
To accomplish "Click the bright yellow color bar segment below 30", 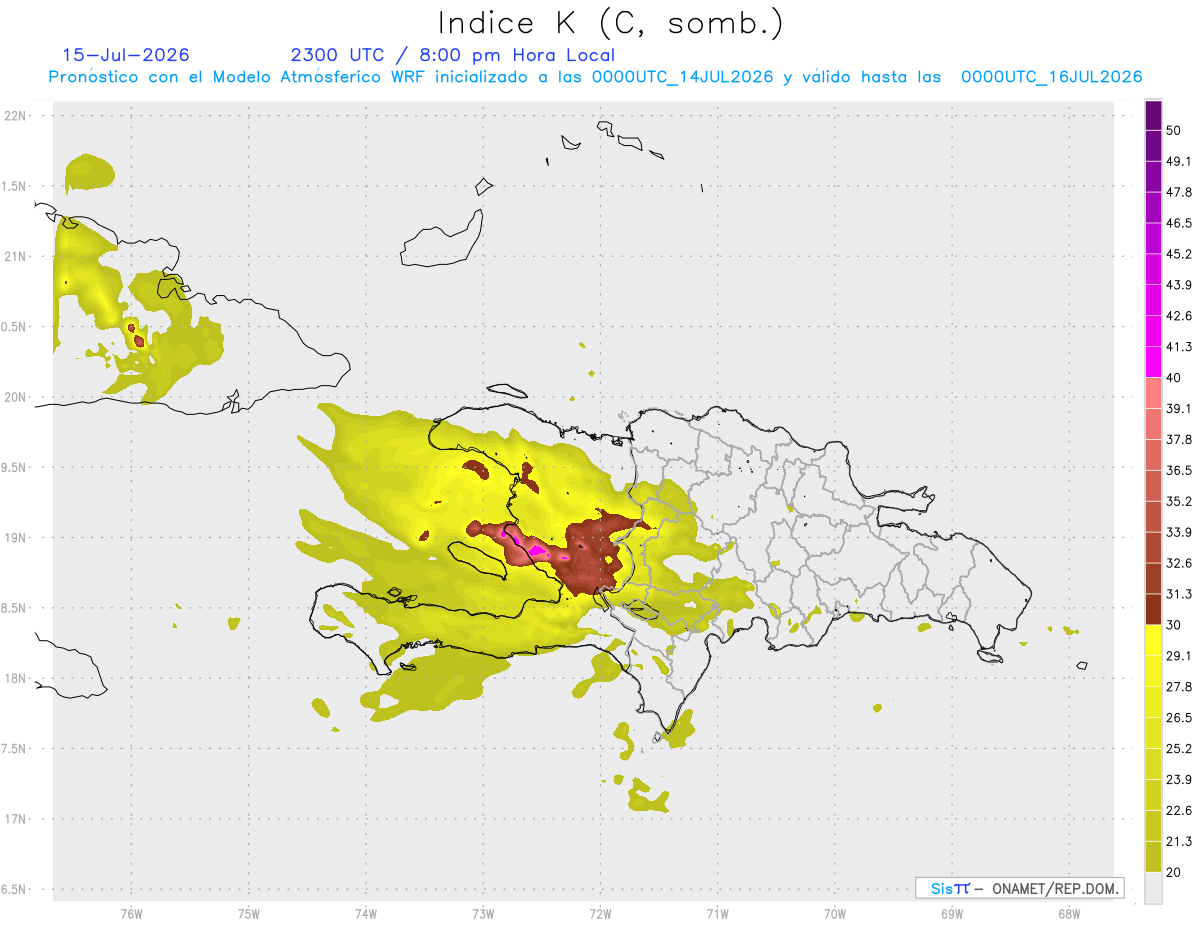I will 1153,640.
